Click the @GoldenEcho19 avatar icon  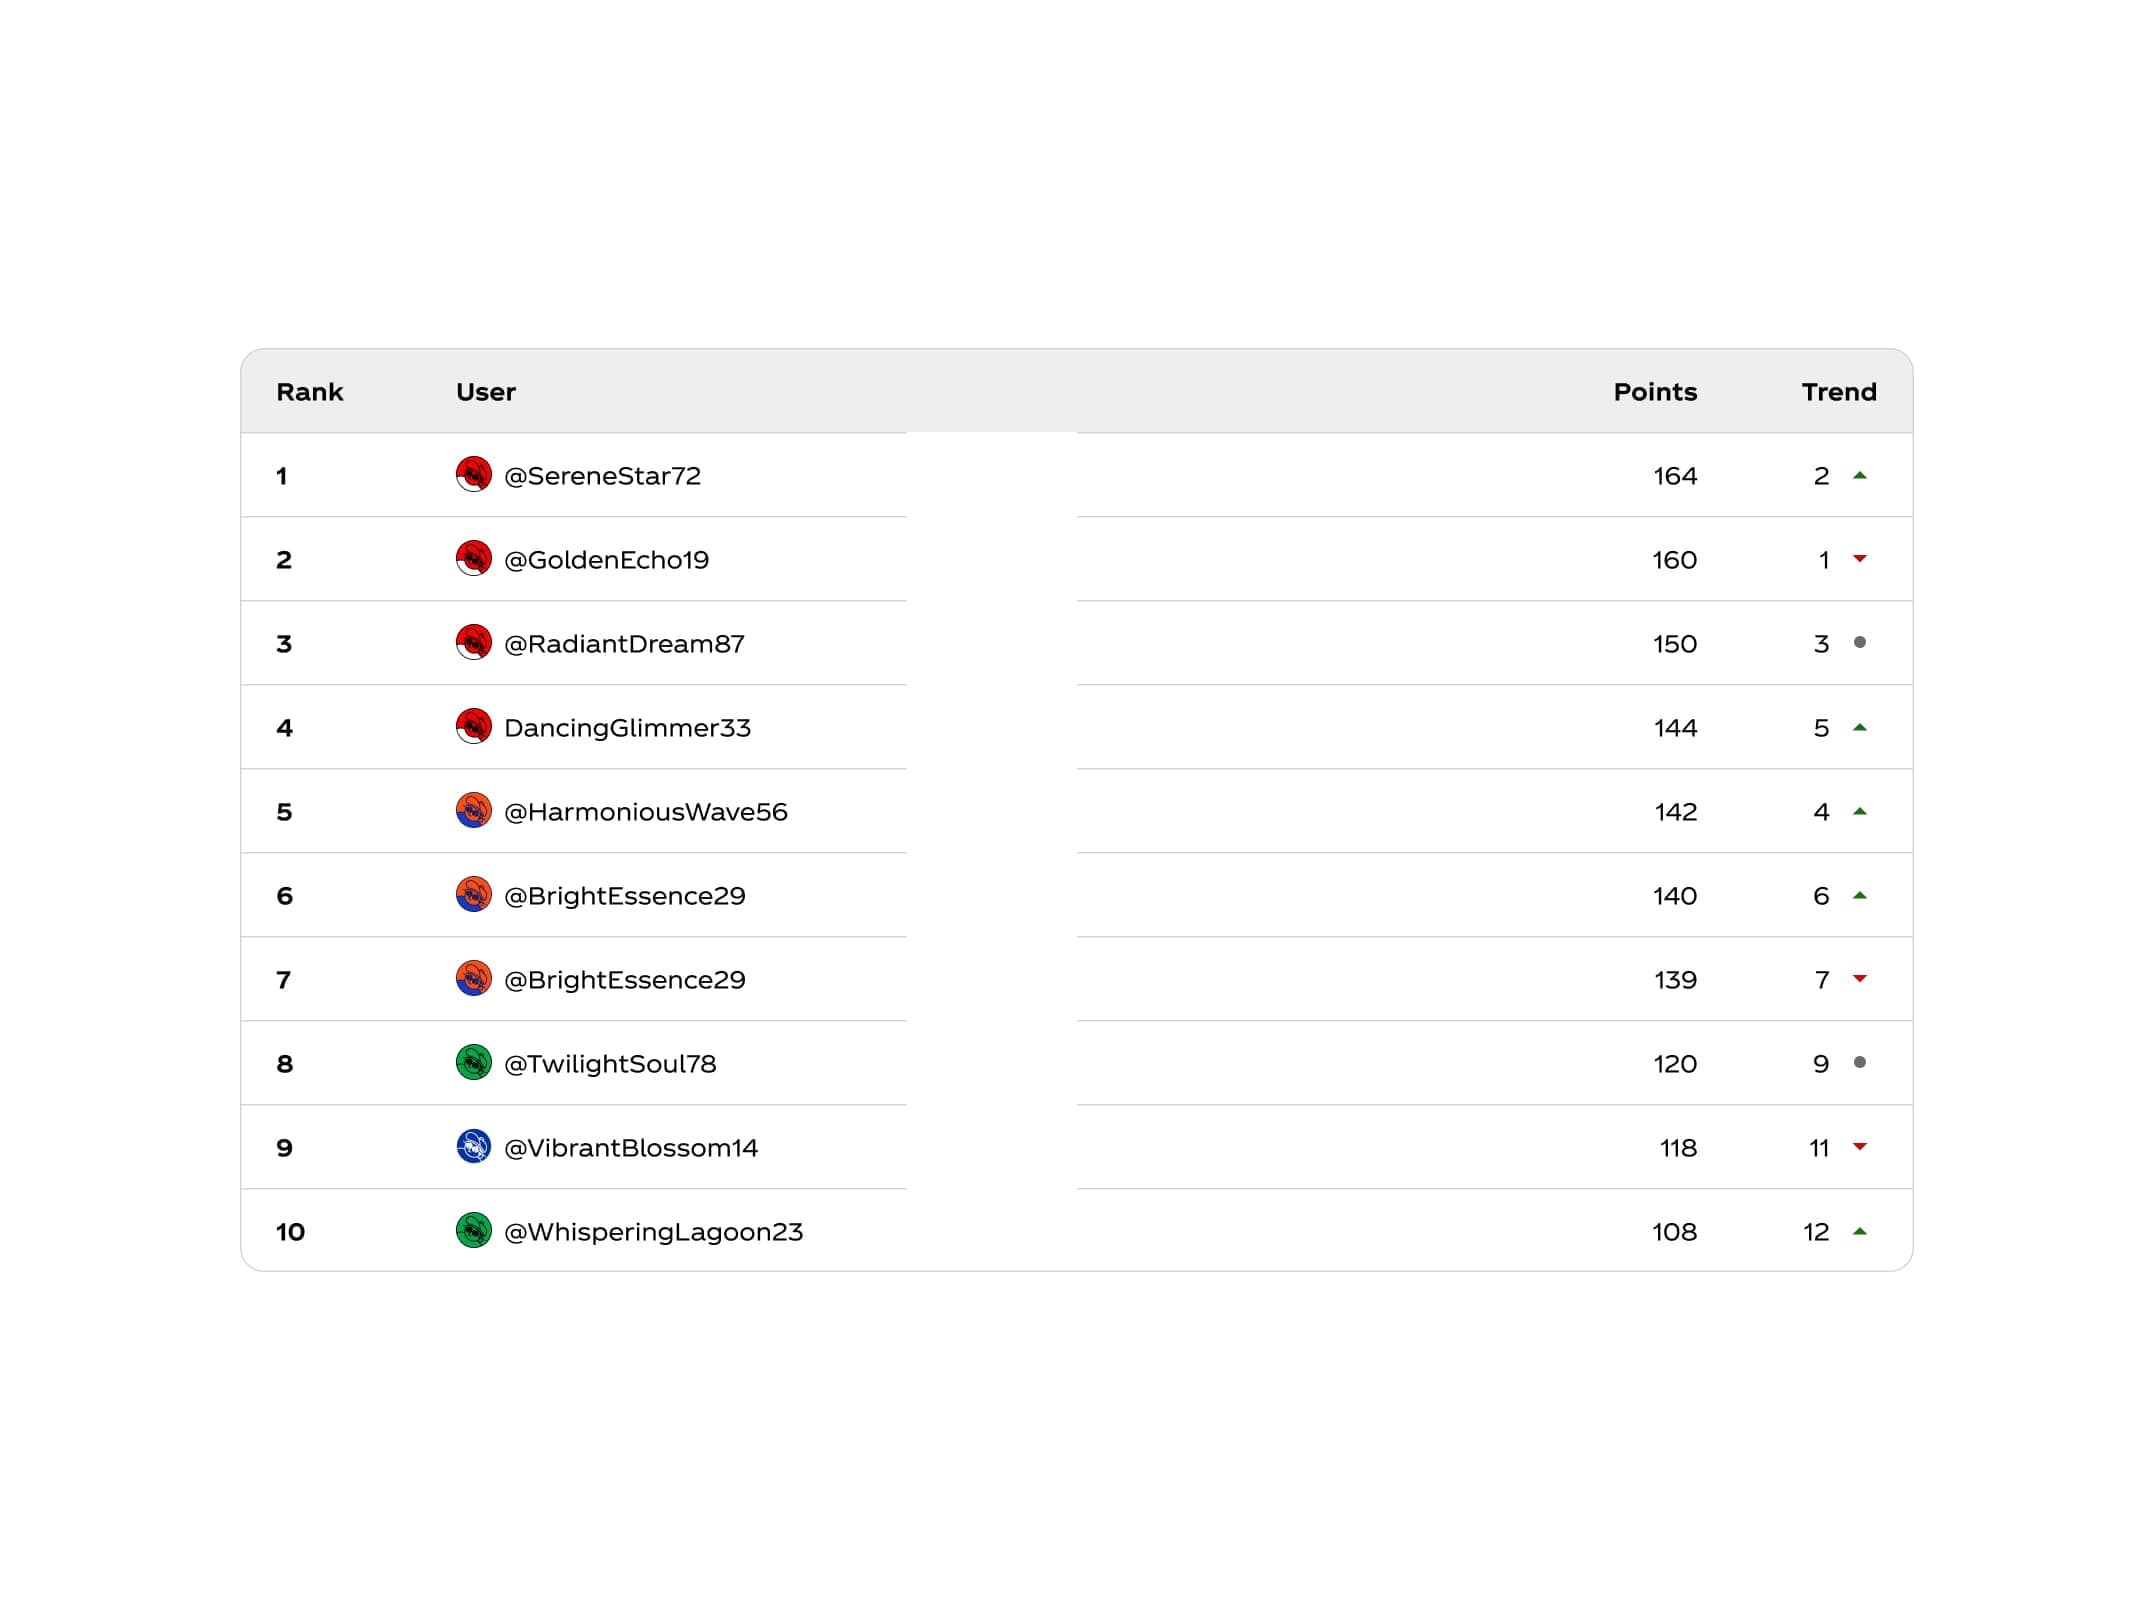(x=473, y=559)
